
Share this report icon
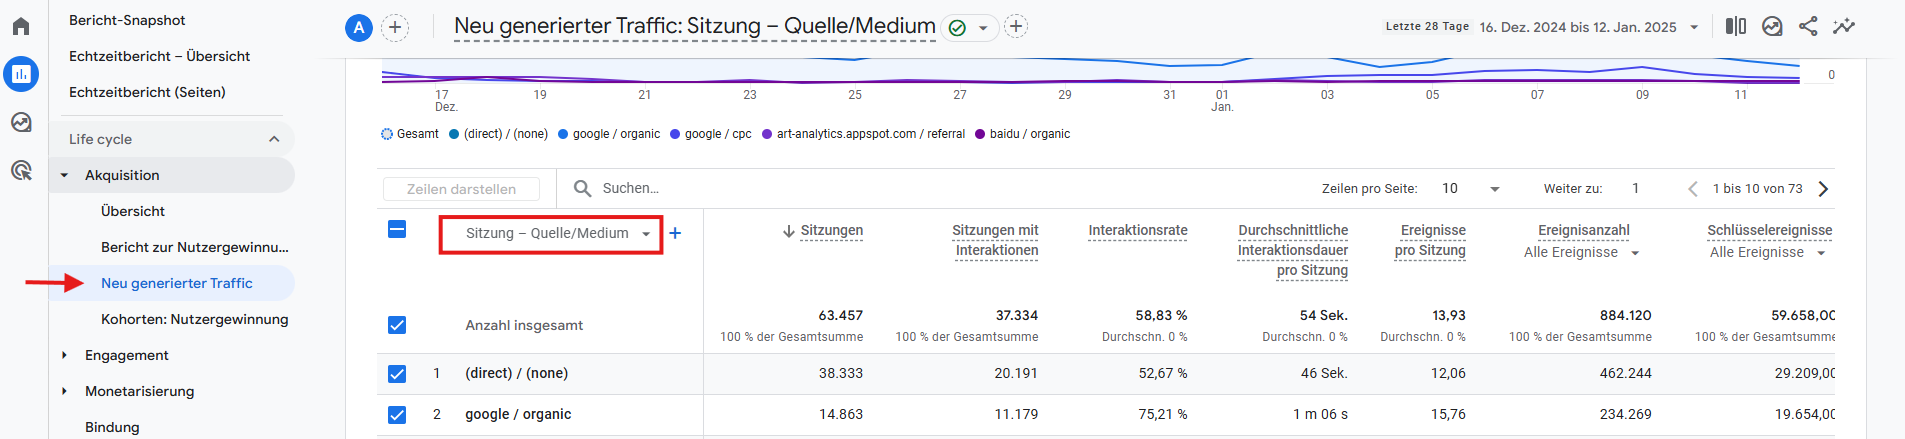click(1808, 26)
